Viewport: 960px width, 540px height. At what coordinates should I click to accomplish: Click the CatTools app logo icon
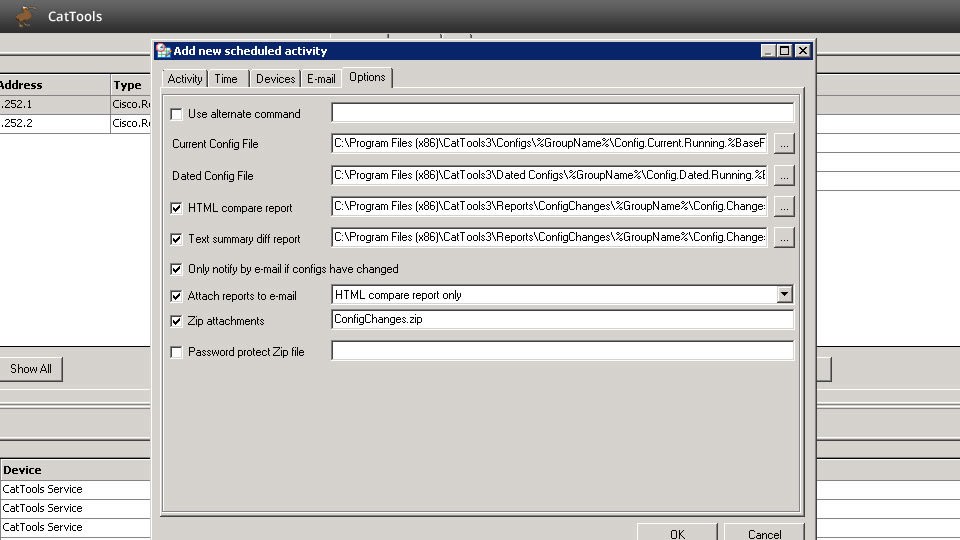(x=25, y=16)
